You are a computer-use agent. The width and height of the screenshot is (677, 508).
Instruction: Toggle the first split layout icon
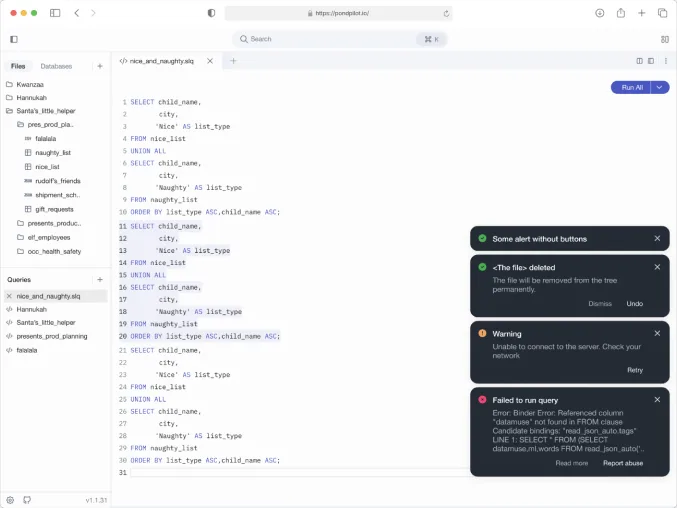point(639,61)
